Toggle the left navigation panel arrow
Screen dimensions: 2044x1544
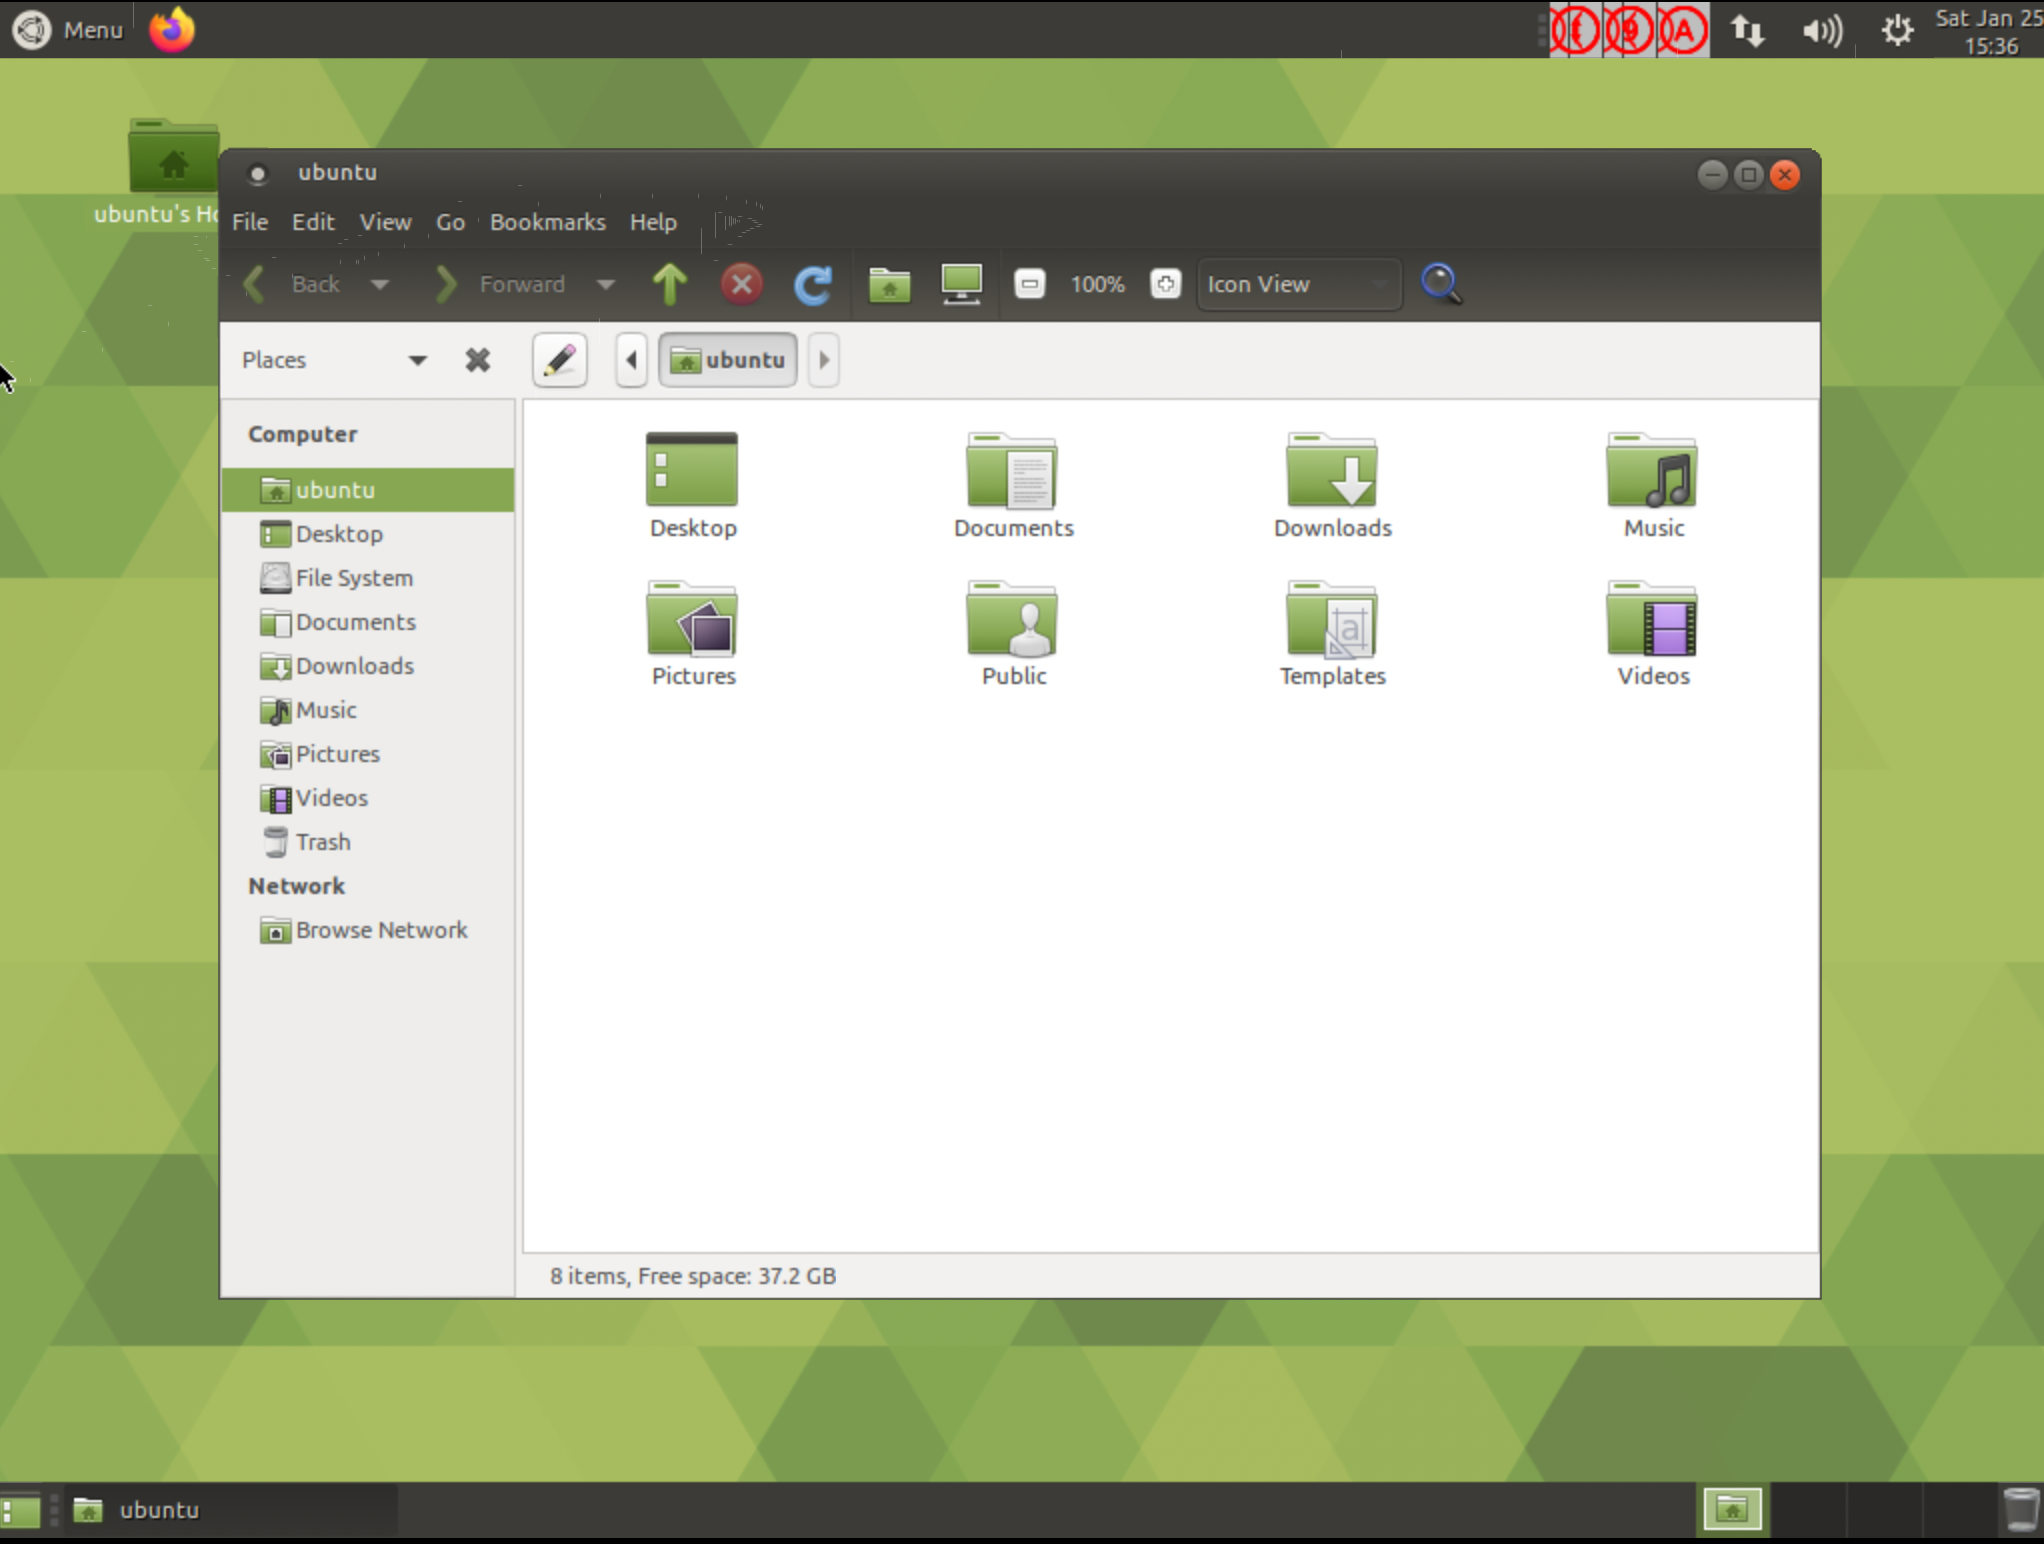tap(633, 360)
